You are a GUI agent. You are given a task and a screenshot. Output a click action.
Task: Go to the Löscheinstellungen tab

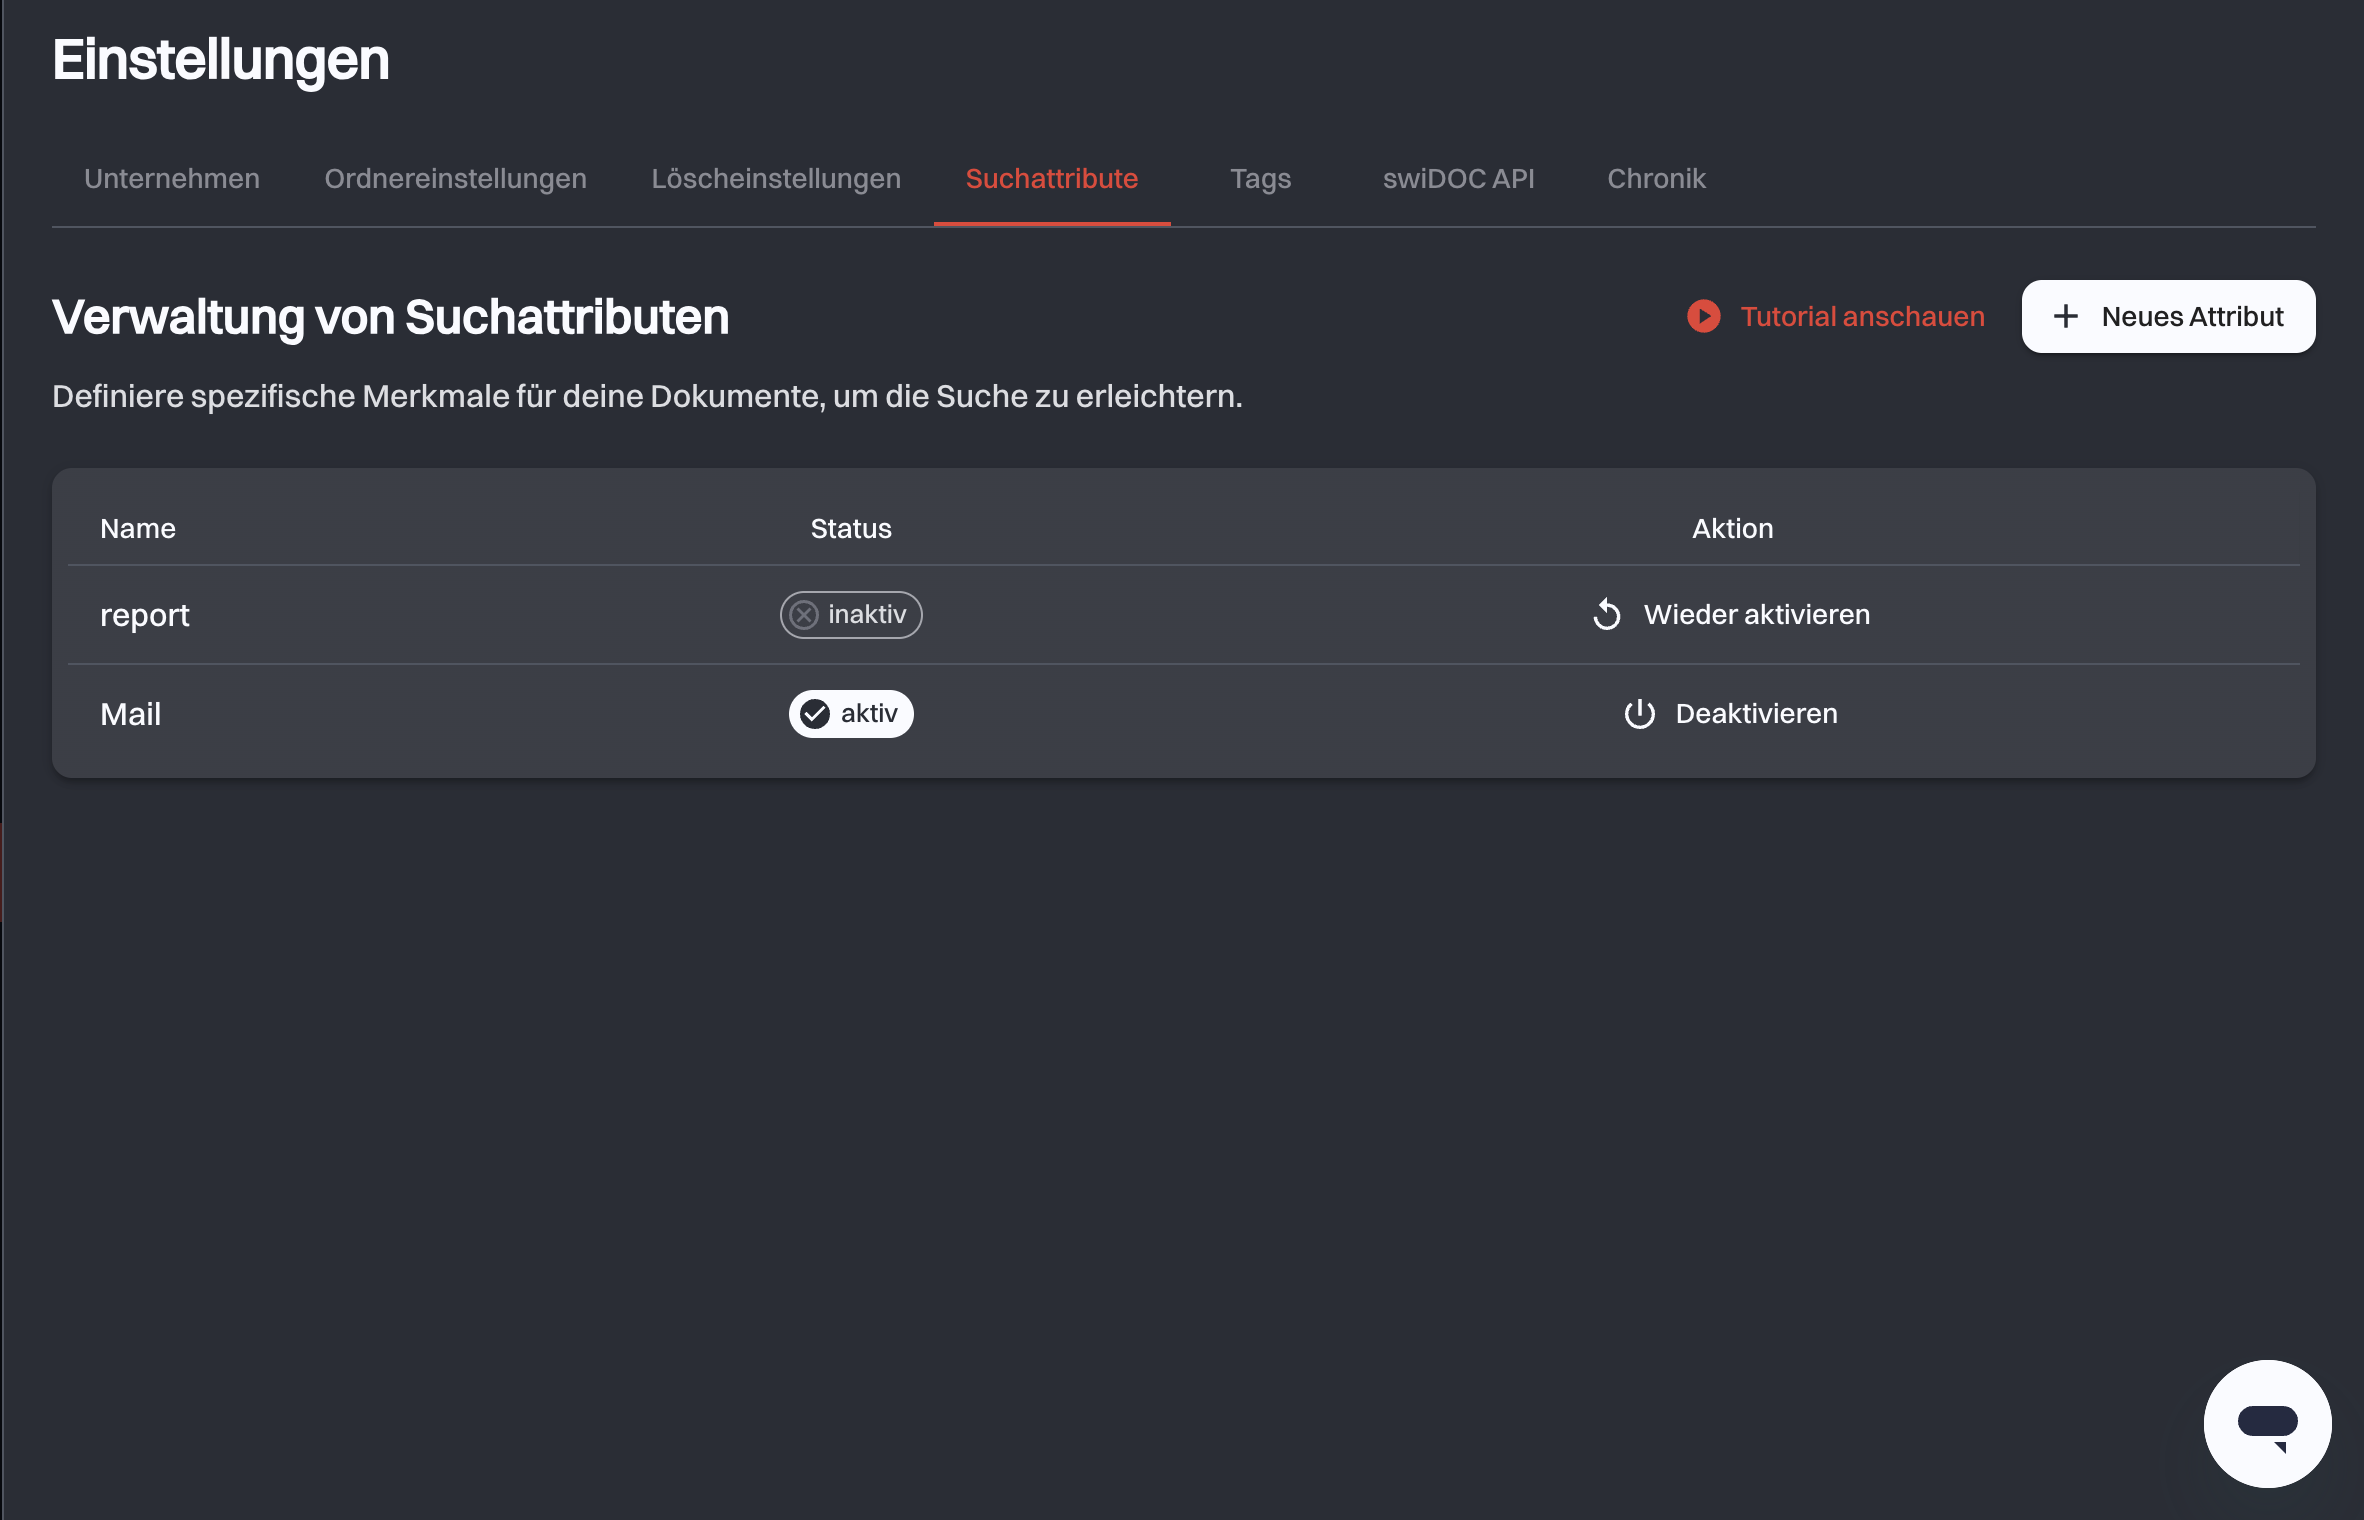[776, 178]
